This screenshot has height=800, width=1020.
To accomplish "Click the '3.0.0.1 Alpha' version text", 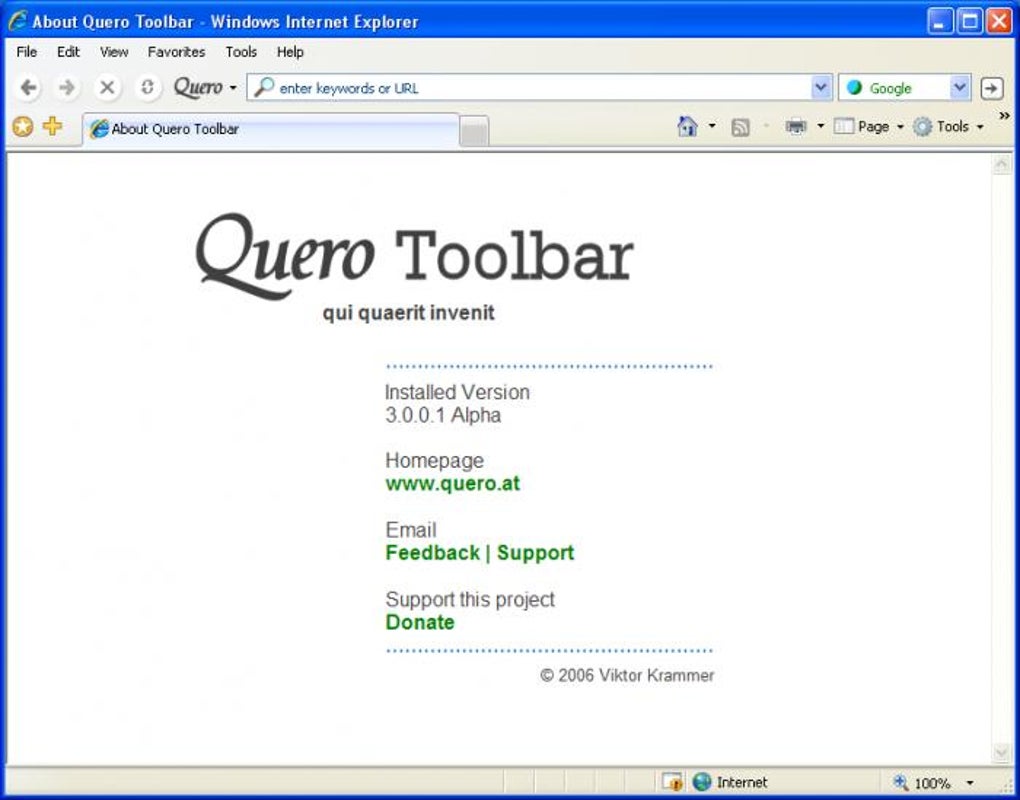I will [x=443, y=415].
